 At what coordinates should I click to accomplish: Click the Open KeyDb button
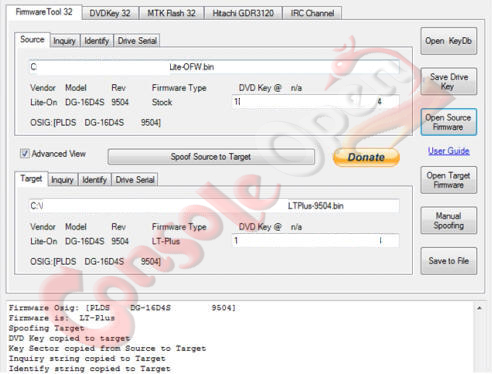pos(449,41)
